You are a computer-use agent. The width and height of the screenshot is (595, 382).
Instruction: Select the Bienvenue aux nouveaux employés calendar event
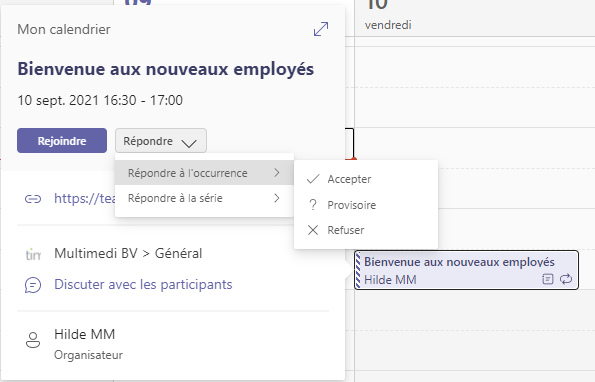pos(466,270)
